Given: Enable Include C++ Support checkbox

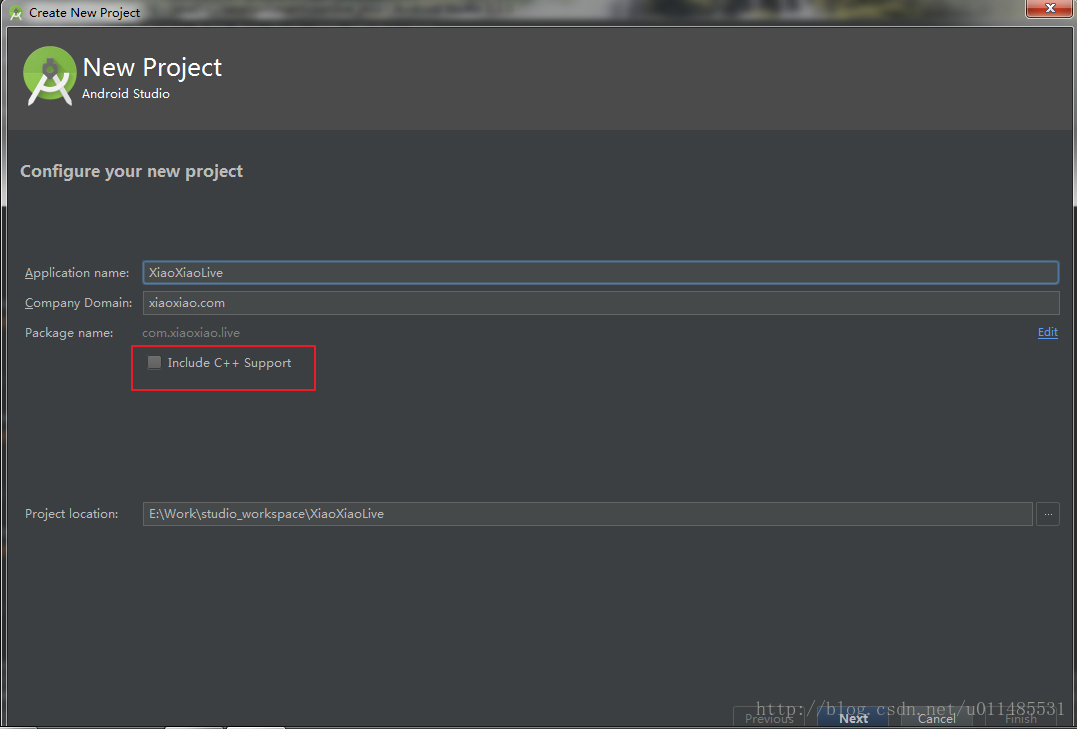Looking at the screenshot, I should [155, 363].
